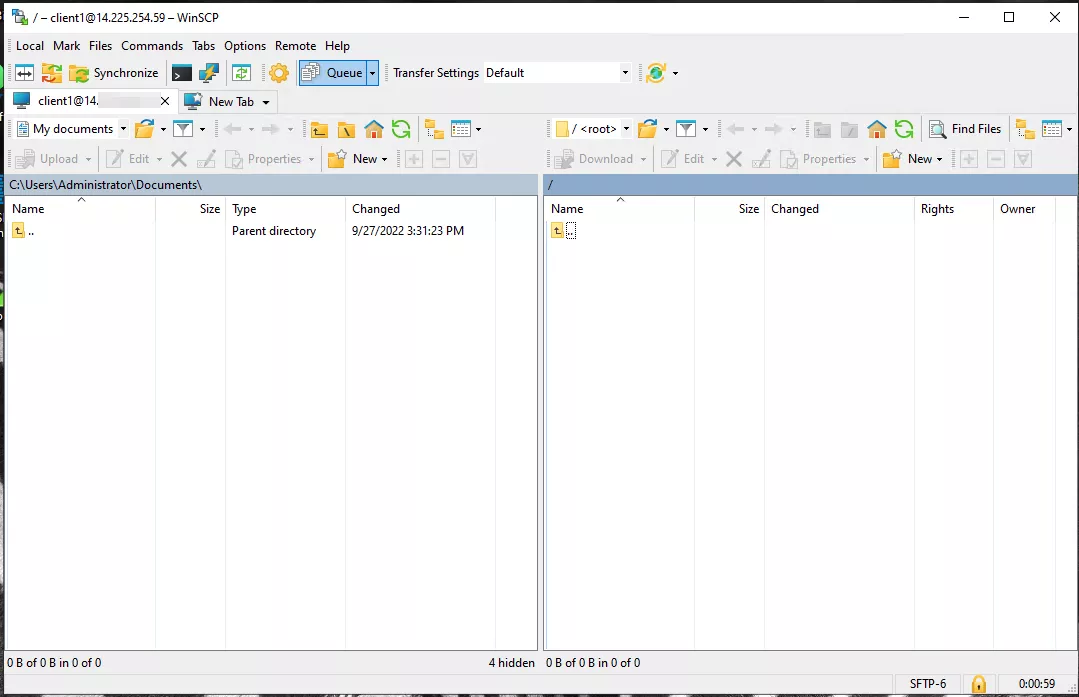Screen dimensions: 1079x697
Task: Click the Compare Directories icon
Action: point(24,73)
